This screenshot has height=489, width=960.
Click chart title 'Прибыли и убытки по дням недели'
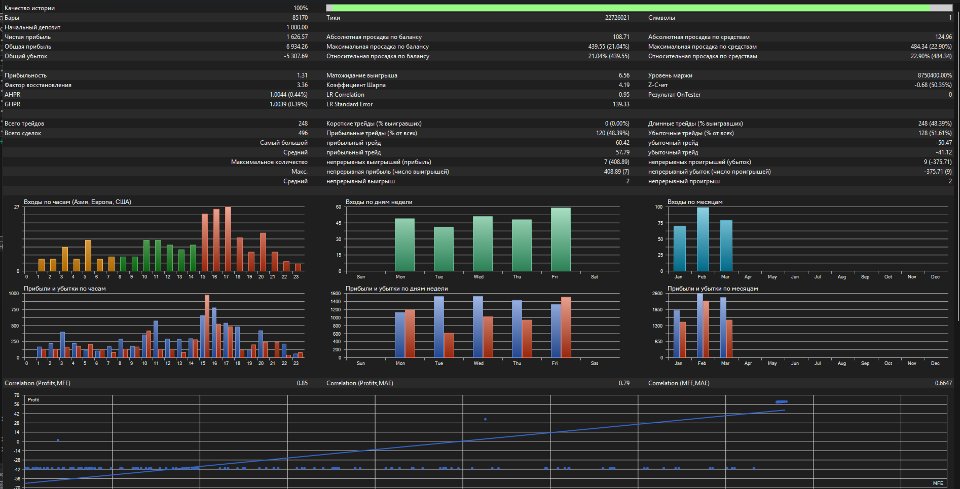click(397, 288)
